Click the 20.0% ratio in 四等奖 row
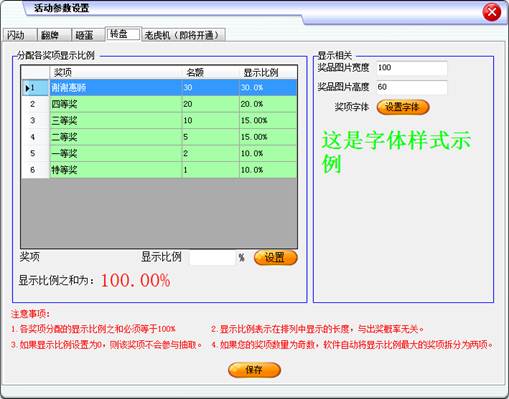This screenshot has height=399, width=509. point(268,104)
